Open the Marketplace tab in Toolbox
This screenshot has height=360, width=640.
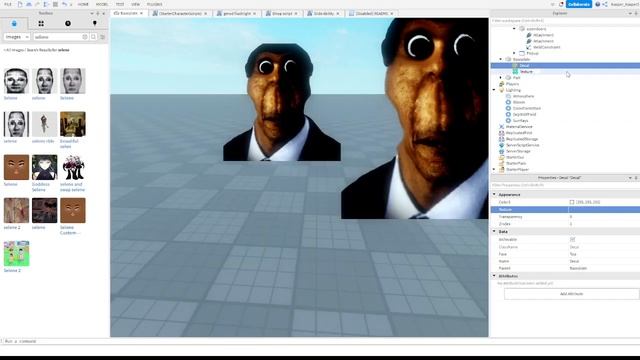[x=14, y=24]
